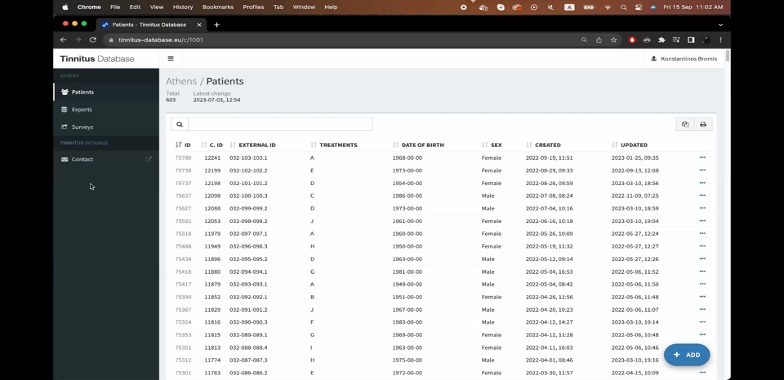Open the user menu for Konstantinos Bromis
Image resolution: width=784 pixels, height=380 pixels.
pyautogui.click(x=684, y=59)
